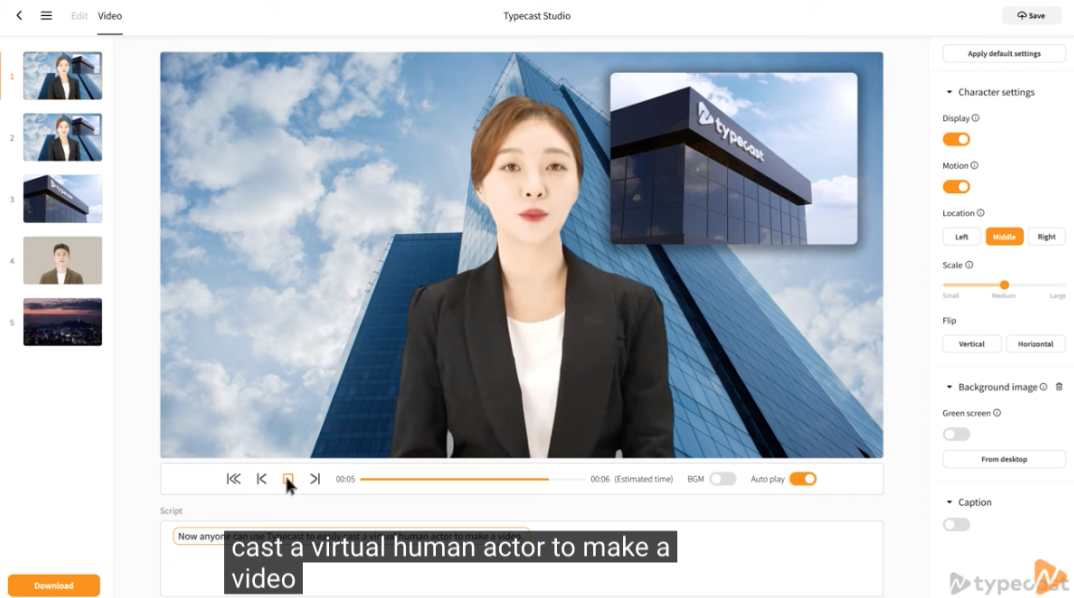Show info for Scale setting

(969, 265)
